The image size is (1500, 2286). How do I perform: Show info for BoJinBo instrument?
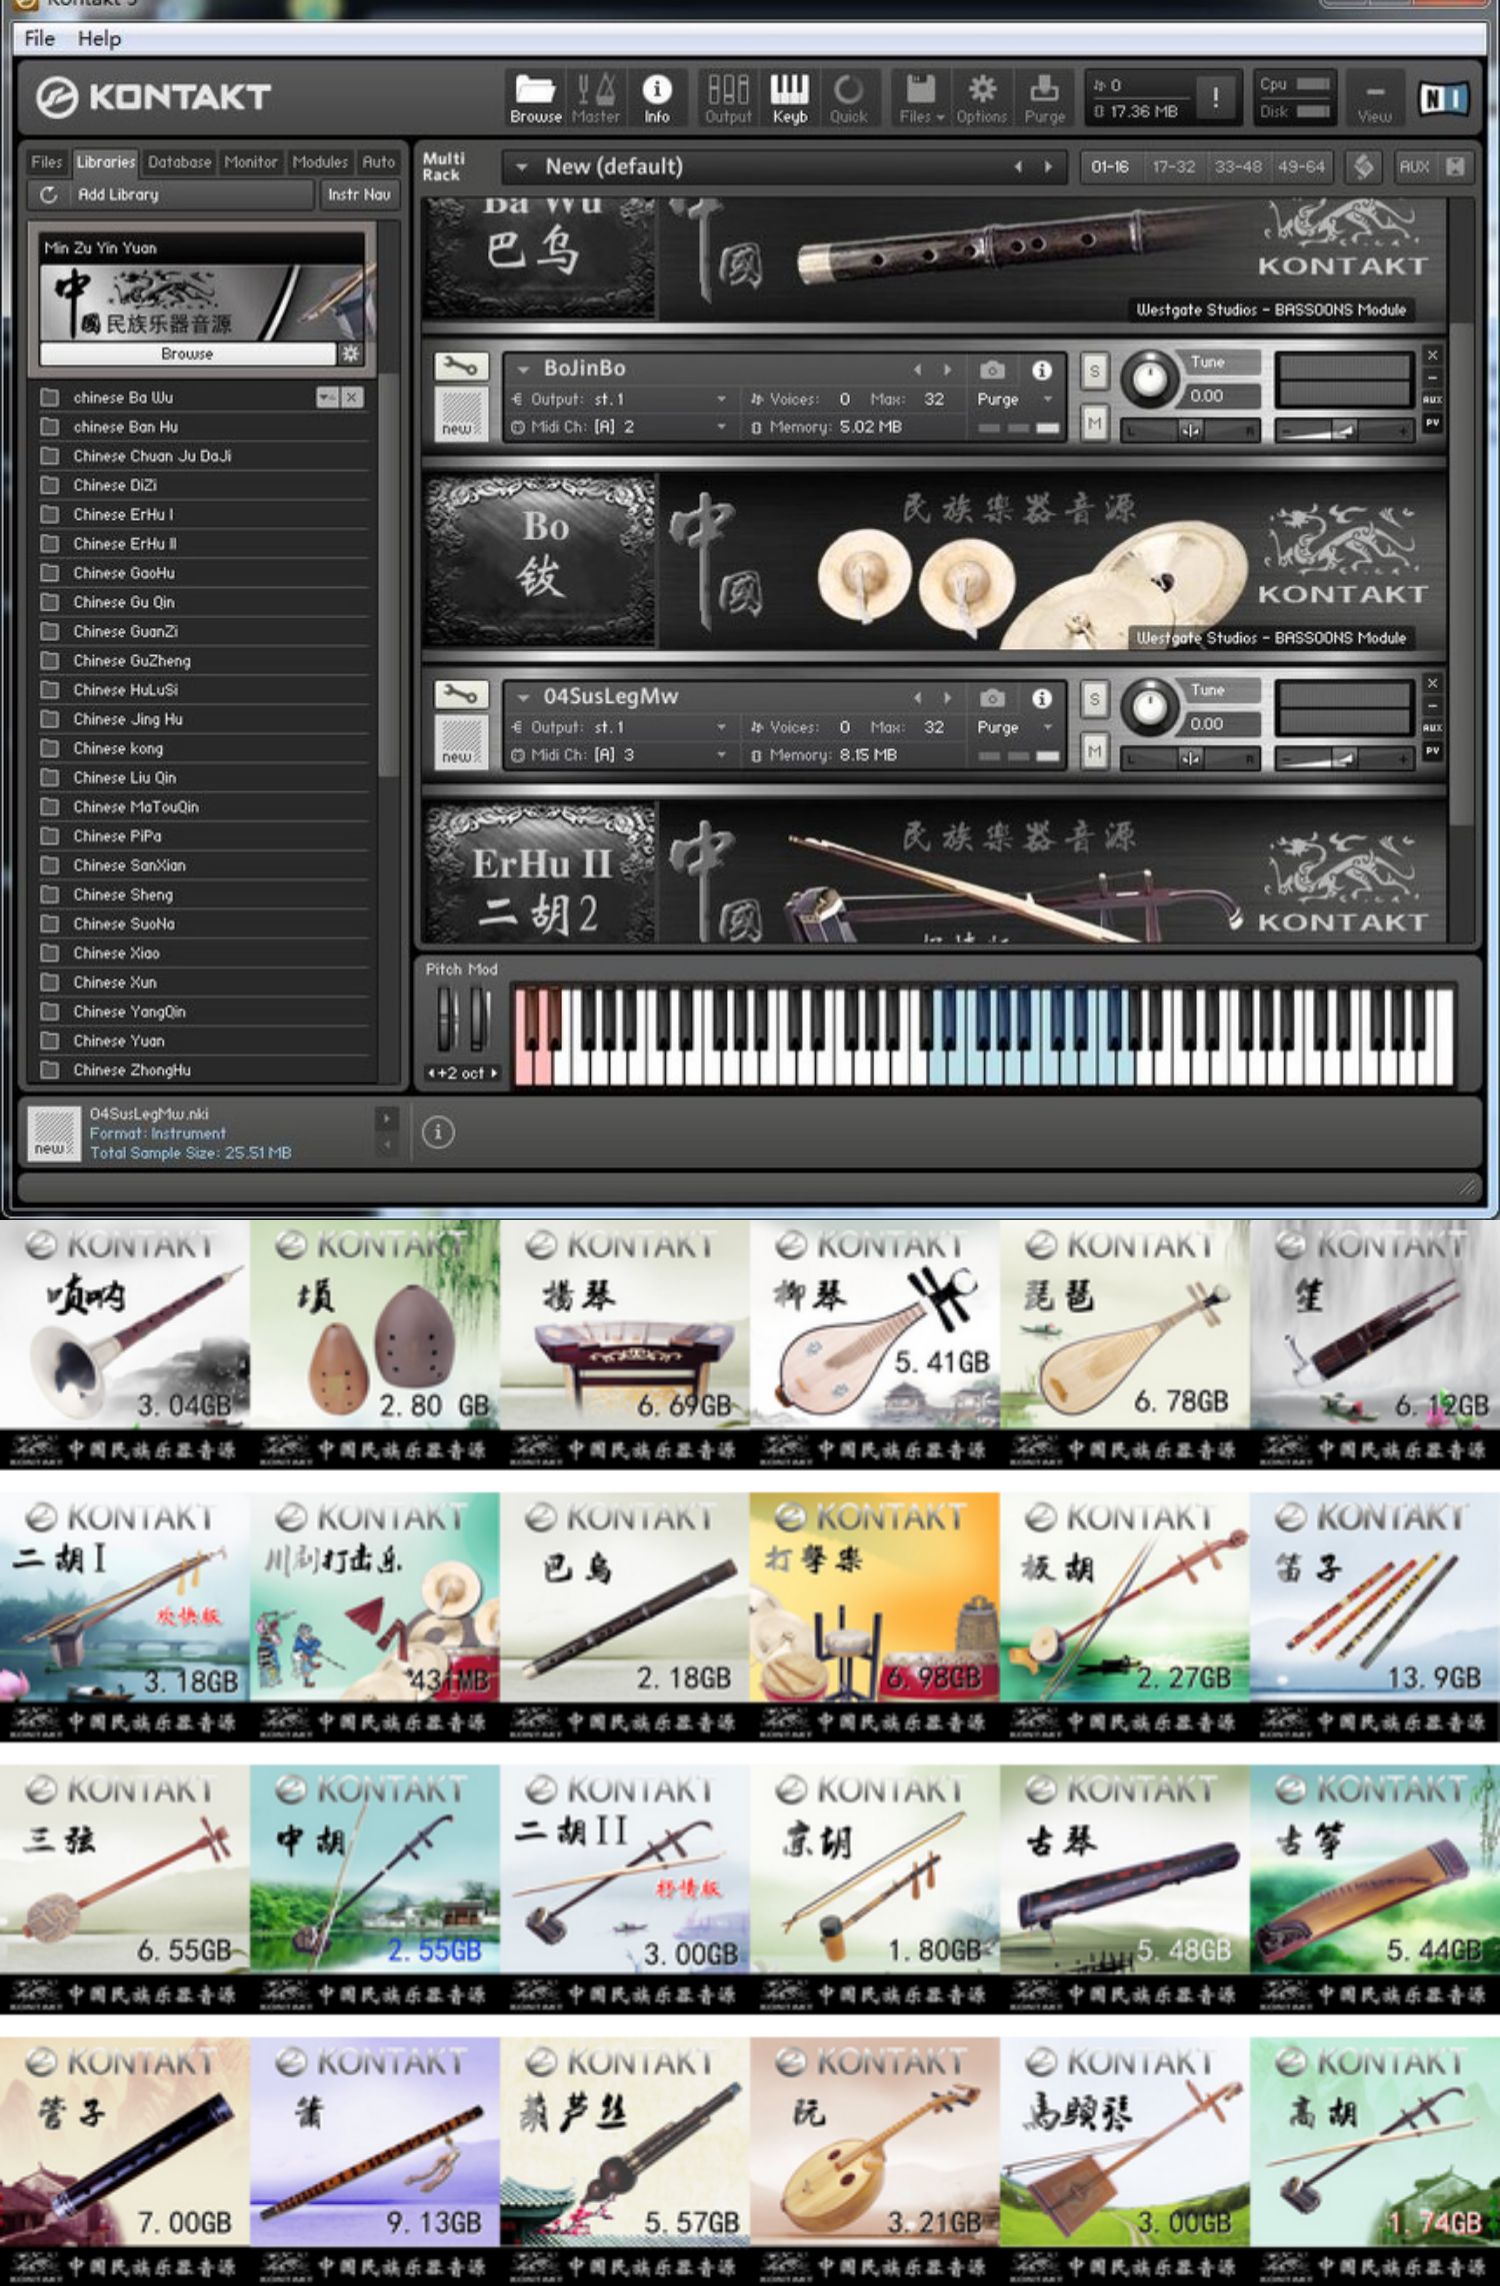(x=1042, y=370)
